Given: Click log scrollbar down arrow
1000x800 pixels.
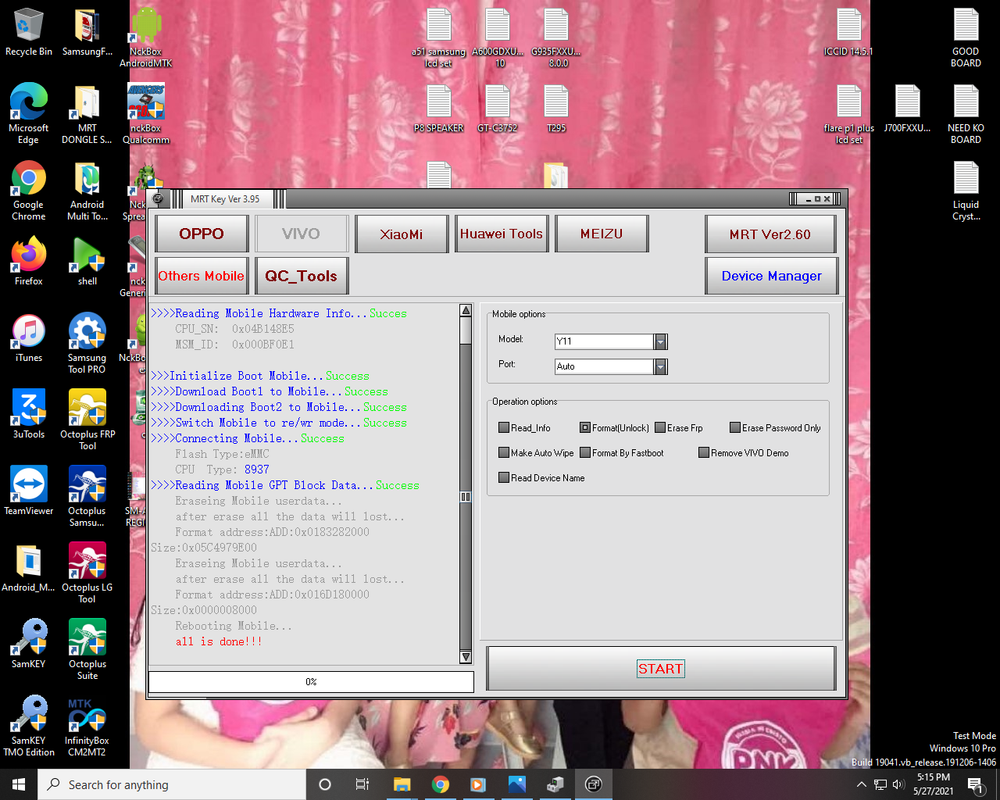Looking at the screenshot, I should [466, 656].
